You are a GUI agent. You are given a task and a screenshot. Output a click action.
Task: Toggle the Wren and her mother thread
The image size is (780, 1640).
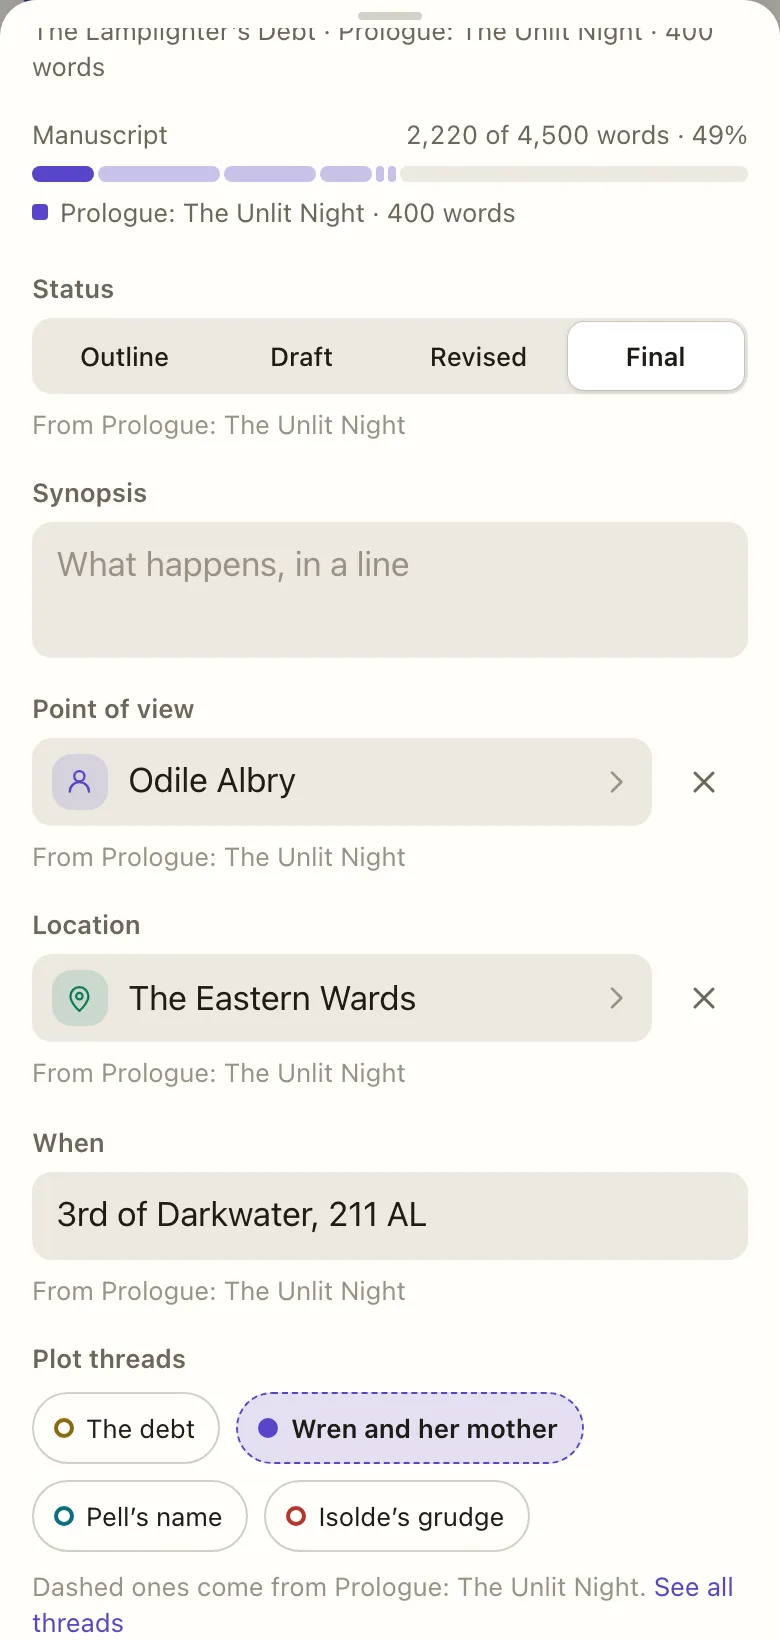(x=410, y=1428)
